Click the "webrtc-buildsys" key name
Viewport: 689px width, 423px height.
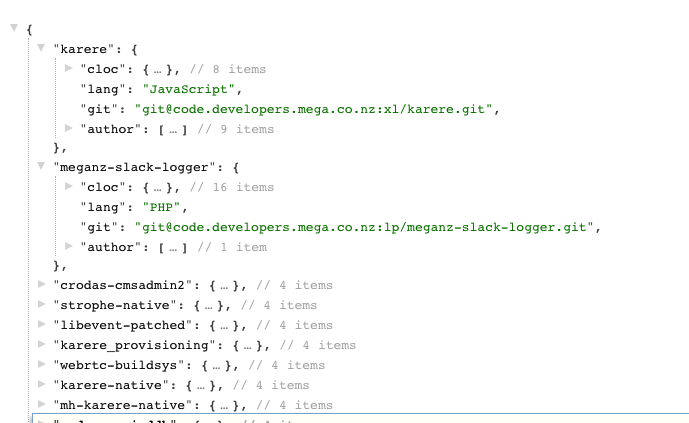point(119,365)
